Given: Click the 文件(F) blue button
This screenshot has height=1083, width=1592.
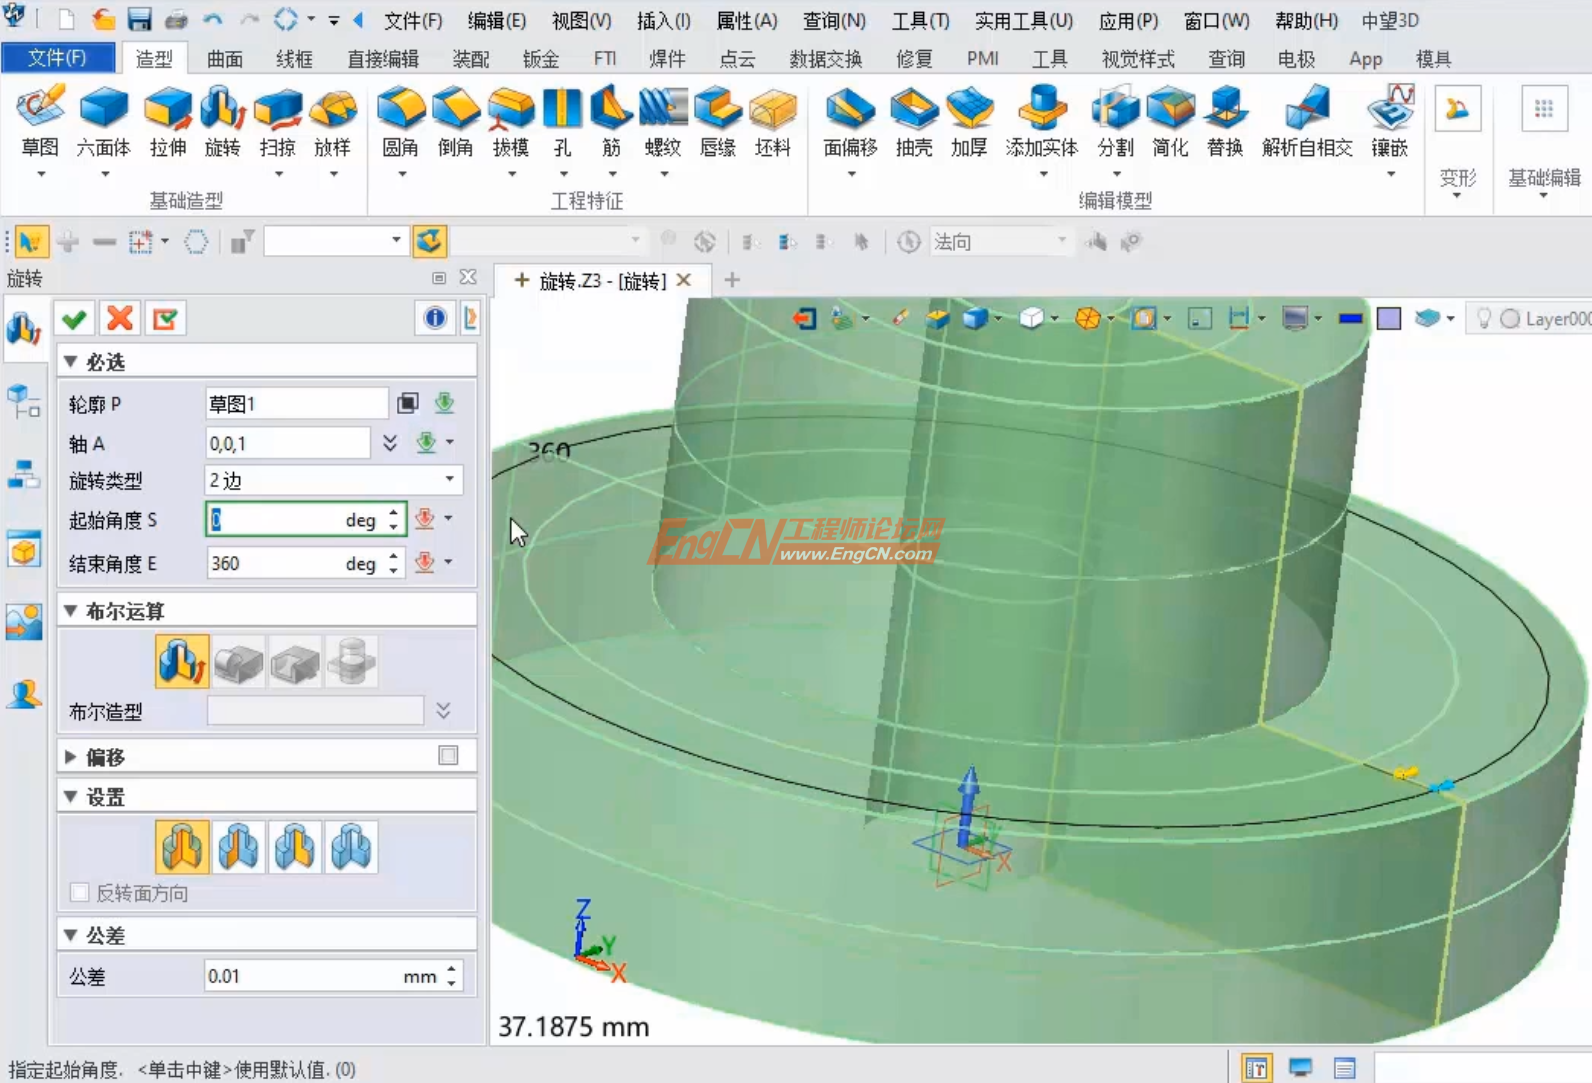Looking at the screenshot, I should (57, 58).
